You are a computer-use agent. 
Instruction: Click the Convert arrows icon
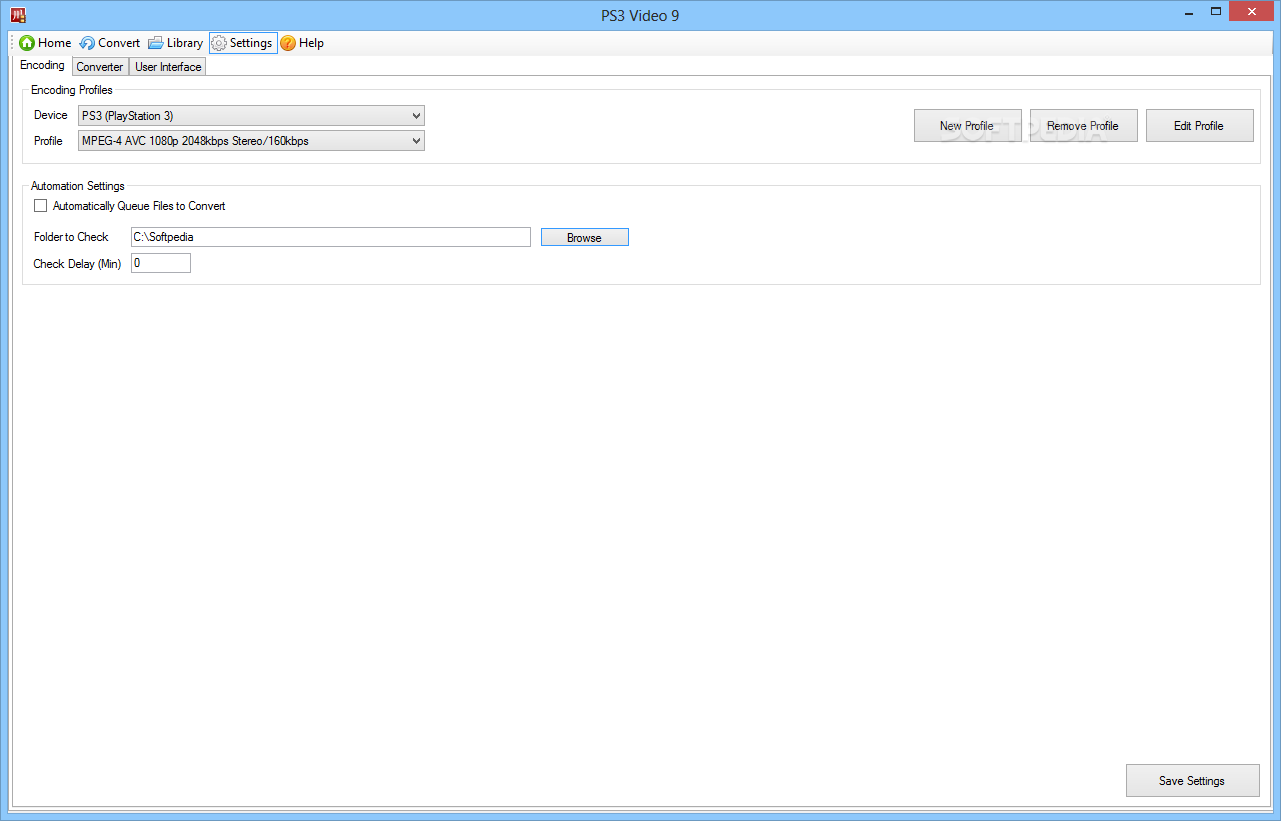[x=87, y=43]
